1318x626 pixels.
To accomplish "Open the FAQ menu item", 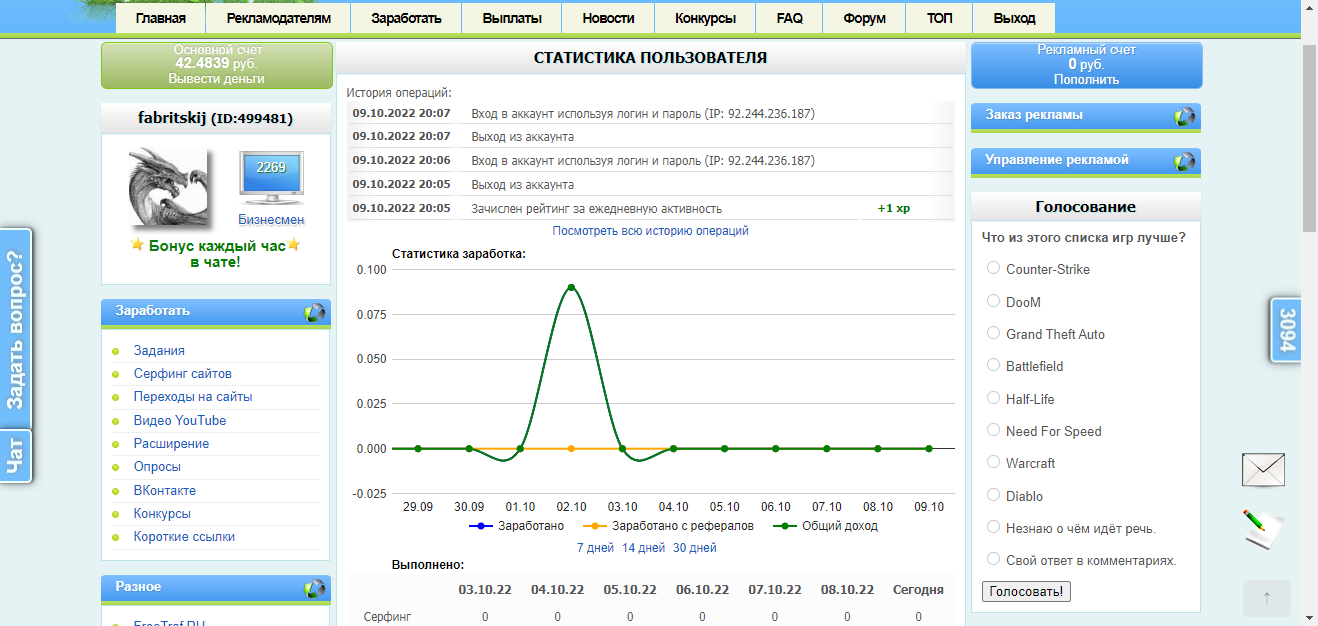I will tap(790, 18).
